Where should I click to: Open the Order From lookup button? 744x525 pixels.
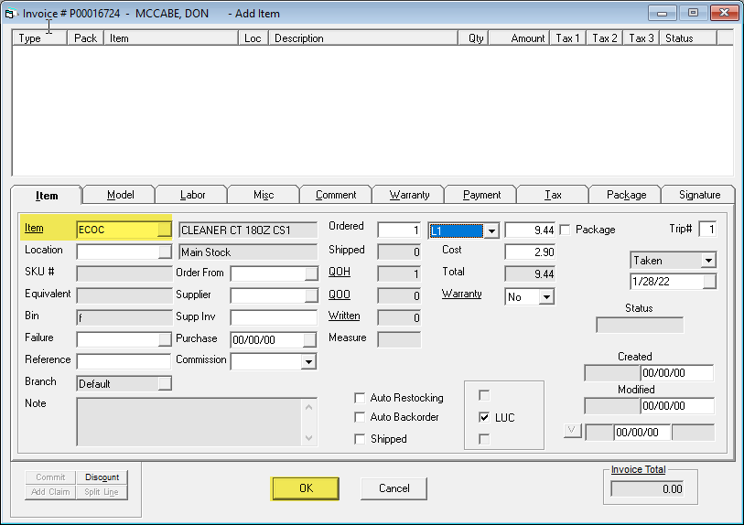[x=311, y=274]
